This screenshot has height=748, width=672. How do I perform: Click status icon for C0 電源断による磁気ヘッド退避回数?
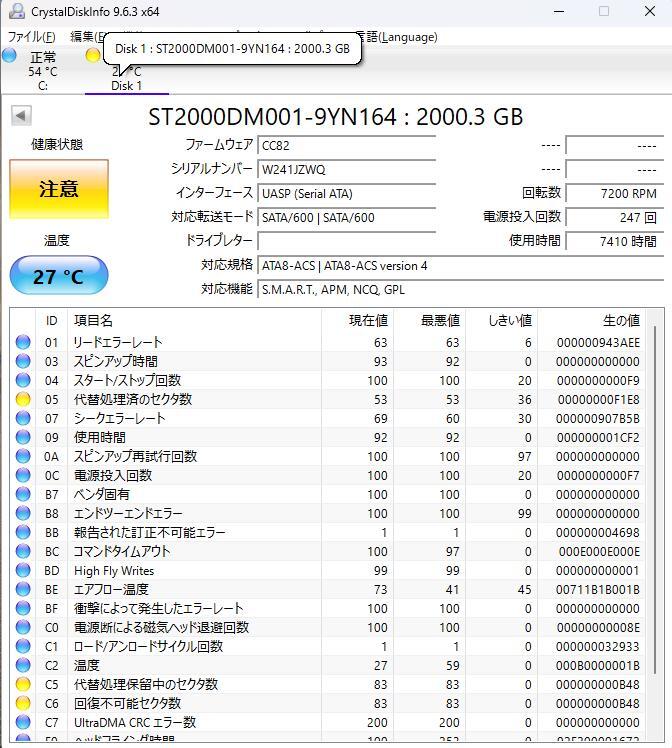point(23,627)
